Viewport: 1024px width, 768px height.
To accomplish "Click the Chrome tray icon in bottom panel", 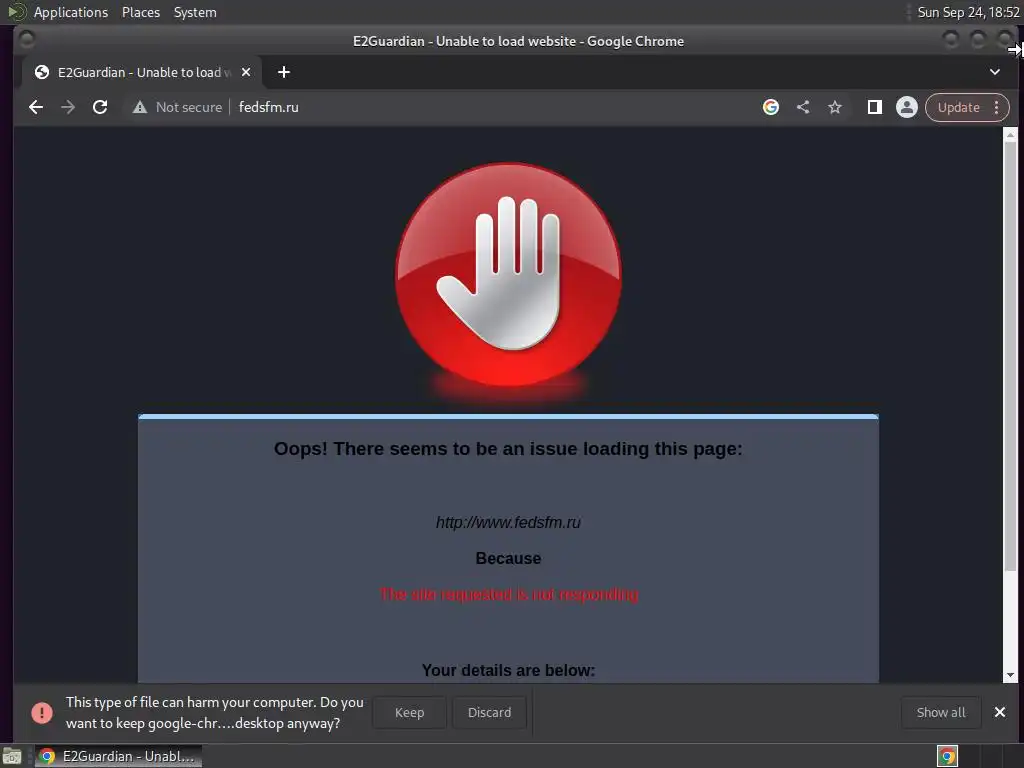I will (948, 756).
